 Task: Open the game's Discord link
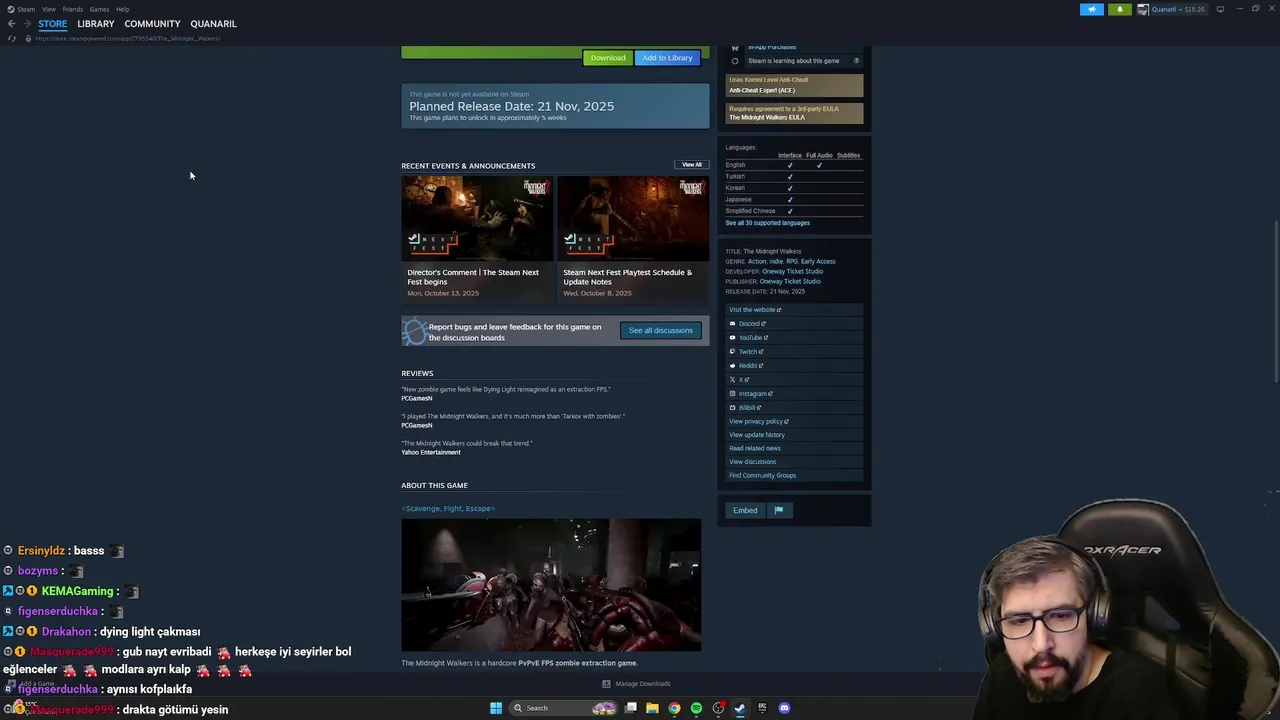pos(794,324)
